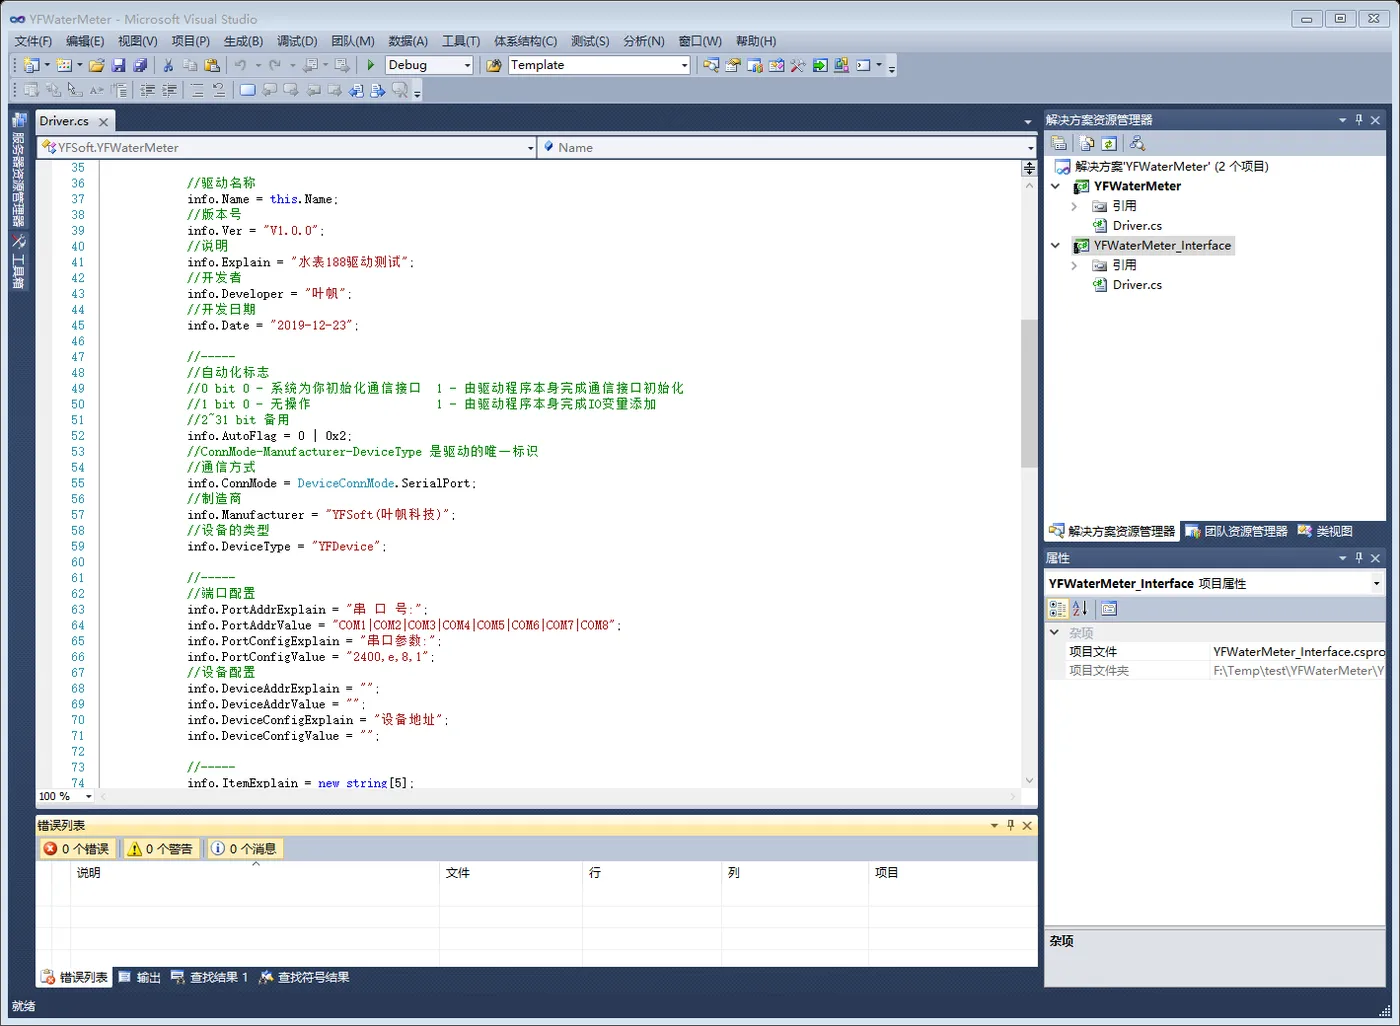
Task: Sort error list by 说明 column
Action: pos(256,873)
